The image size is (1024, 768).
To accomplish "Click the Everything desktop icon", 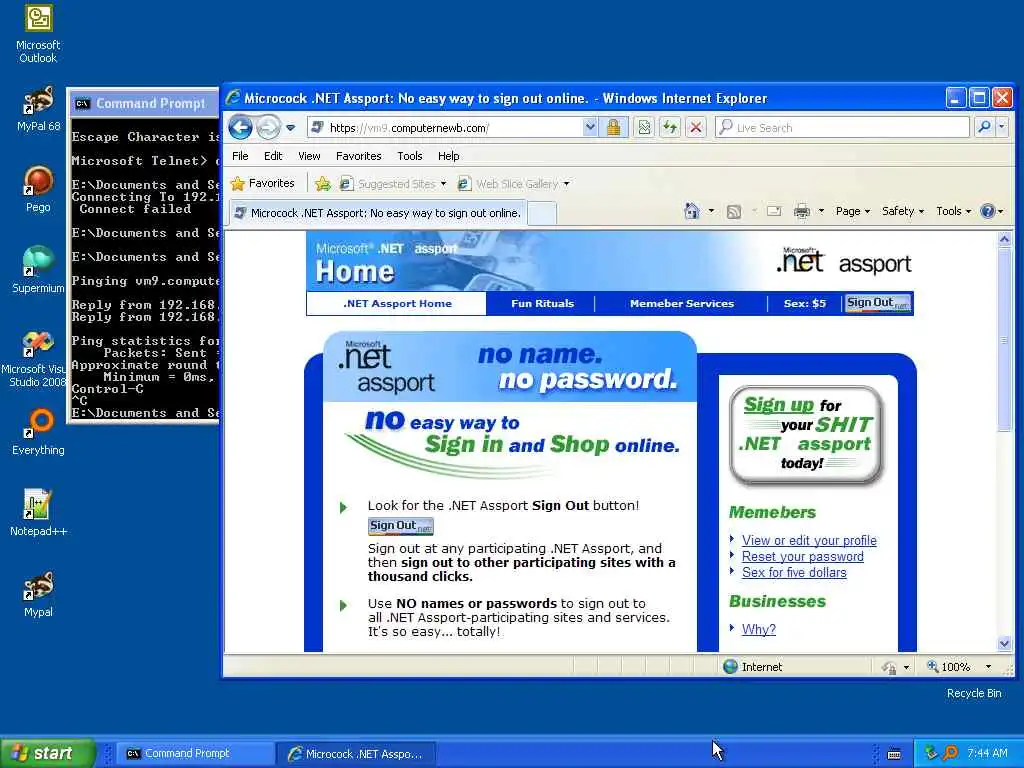I will pyautogui.click(x=38, y=432).
